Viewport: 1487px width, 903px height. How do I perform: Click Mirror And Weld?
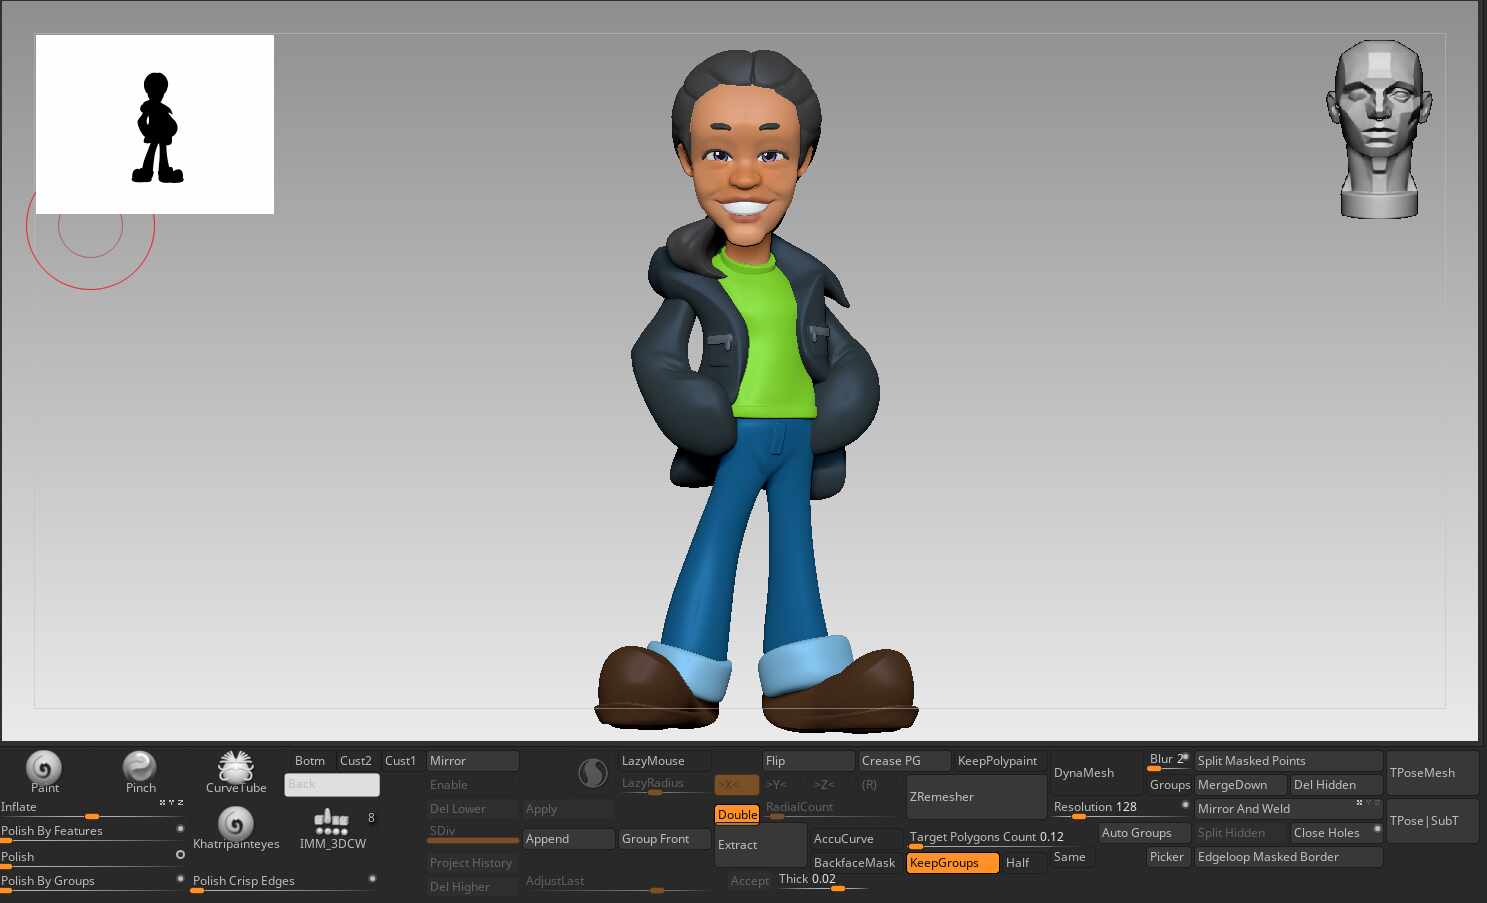point(1288,809)
